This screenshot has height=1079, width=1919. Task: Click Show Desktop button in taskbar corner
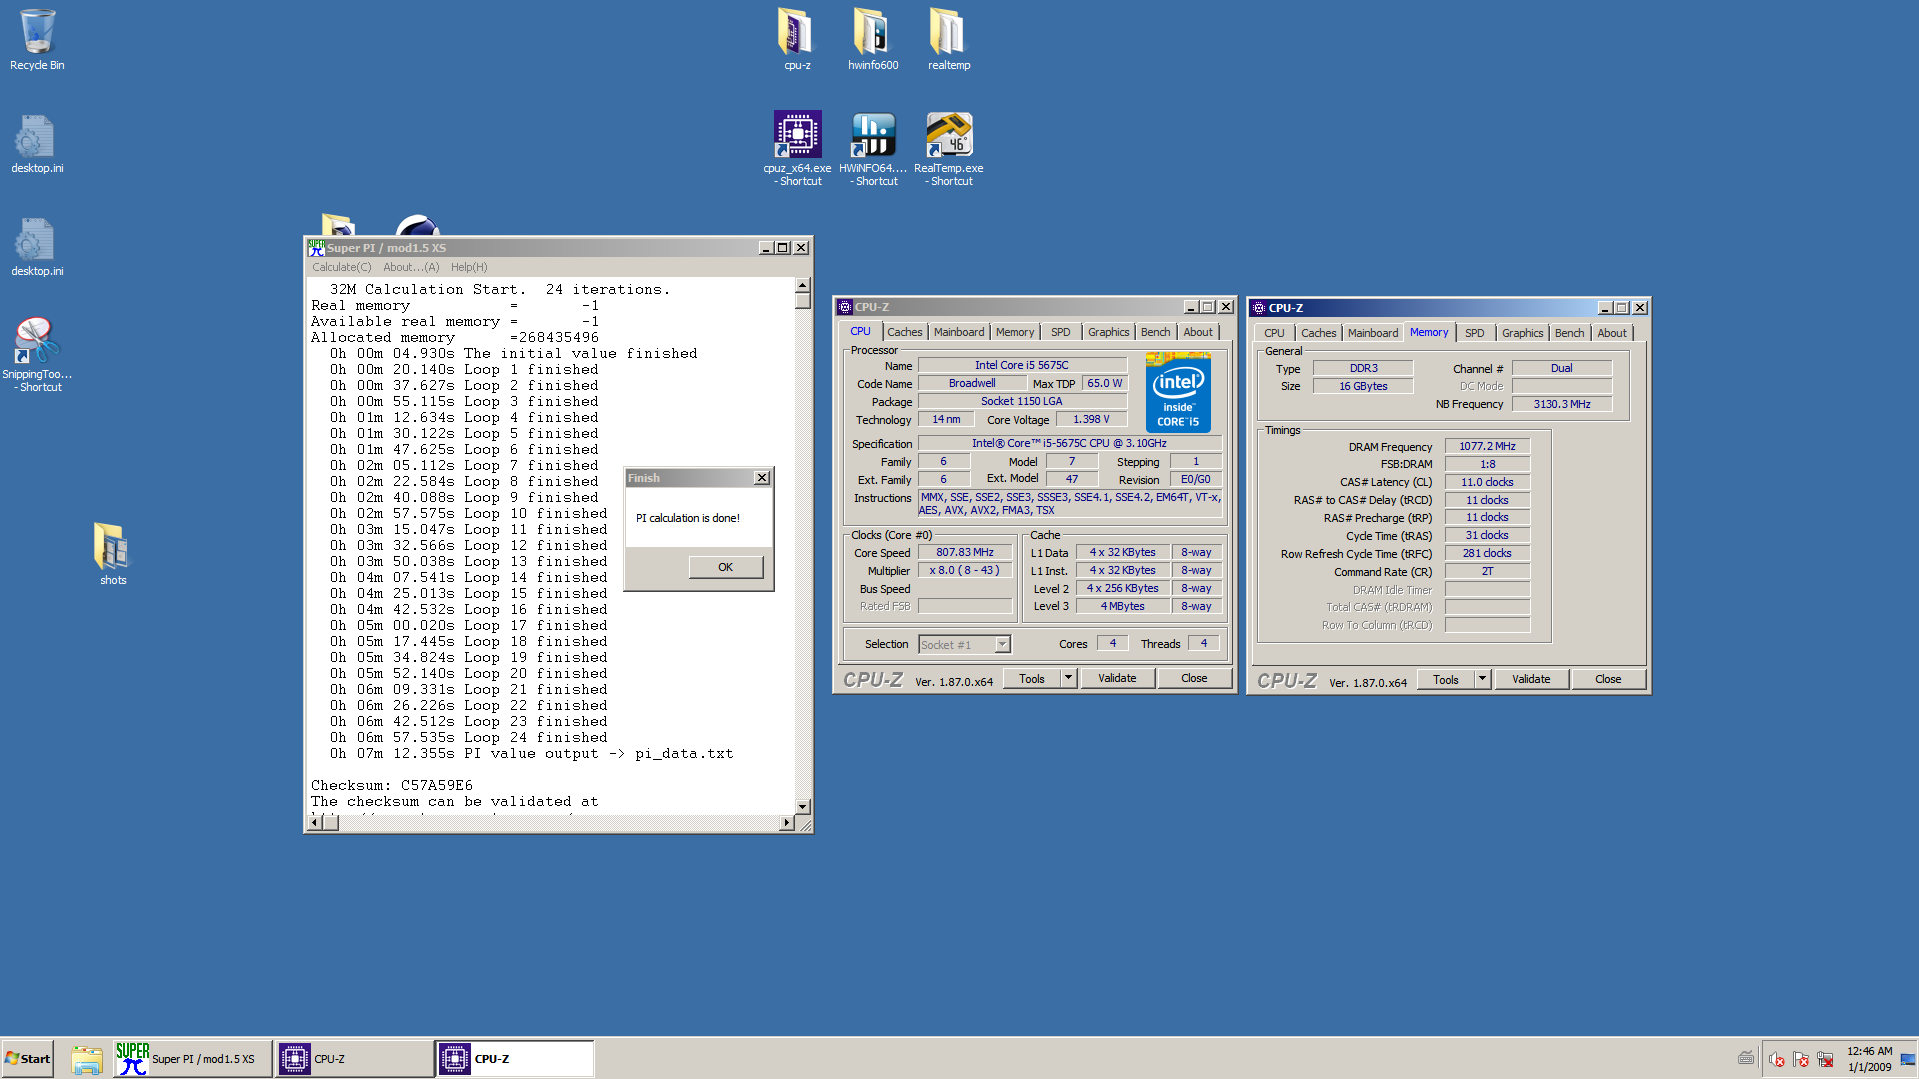click(1908, 1059)
